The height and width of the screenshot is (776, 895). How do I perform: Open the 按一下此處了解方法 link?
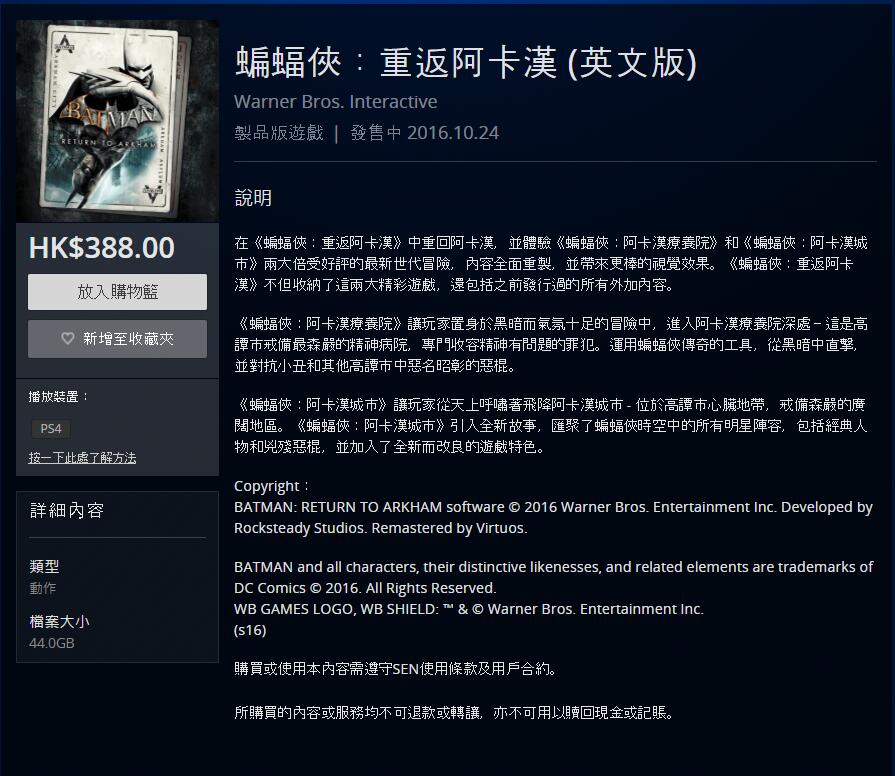(82, 458)
